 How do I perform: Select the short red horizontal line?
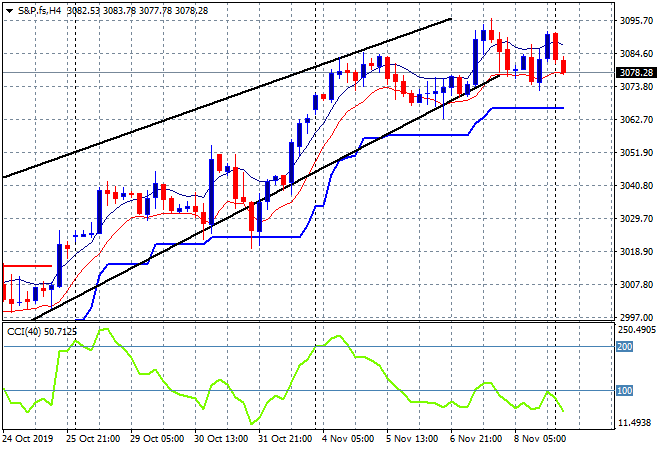[x=27, y=266]
